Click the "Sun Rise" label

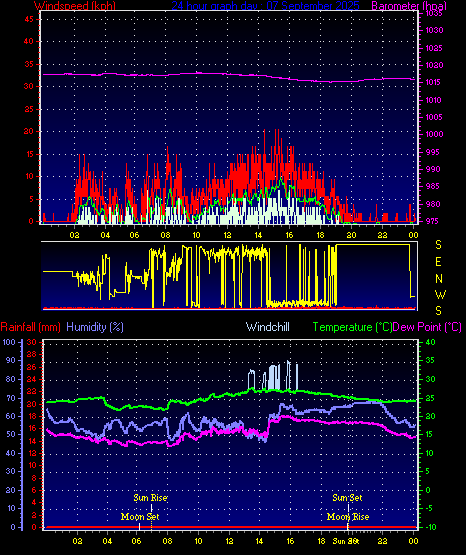tap(150, 498)
